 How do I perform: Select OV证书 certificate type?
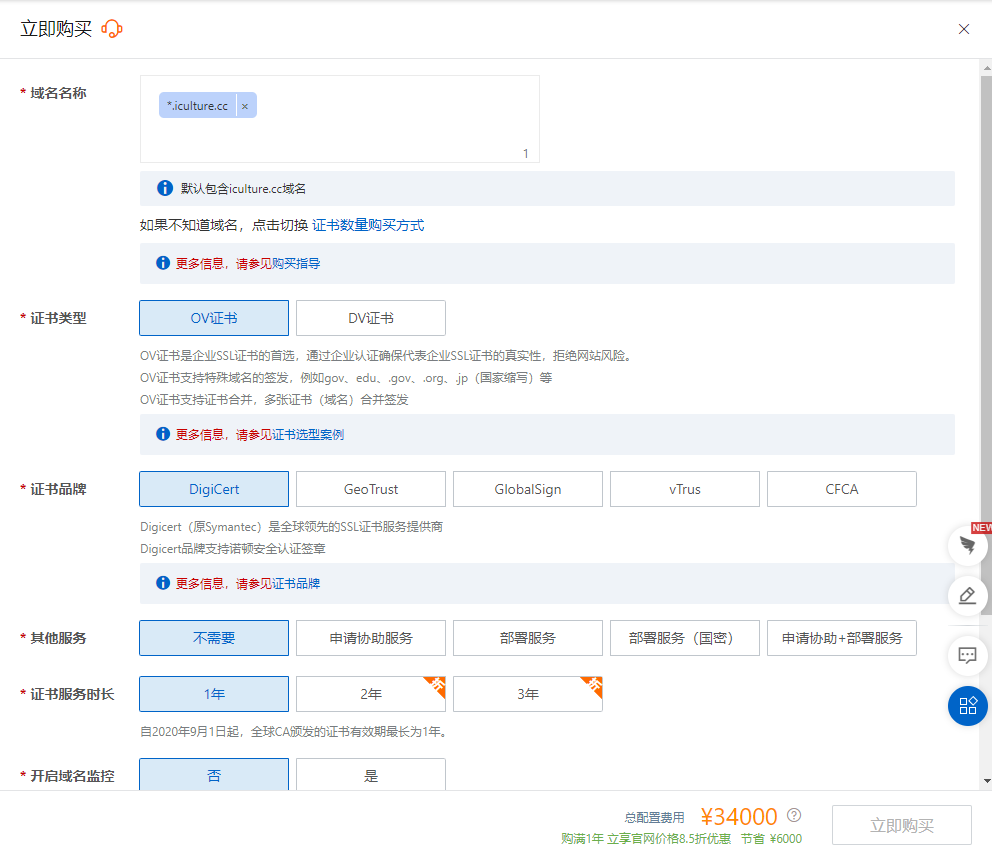coord(214,318)
